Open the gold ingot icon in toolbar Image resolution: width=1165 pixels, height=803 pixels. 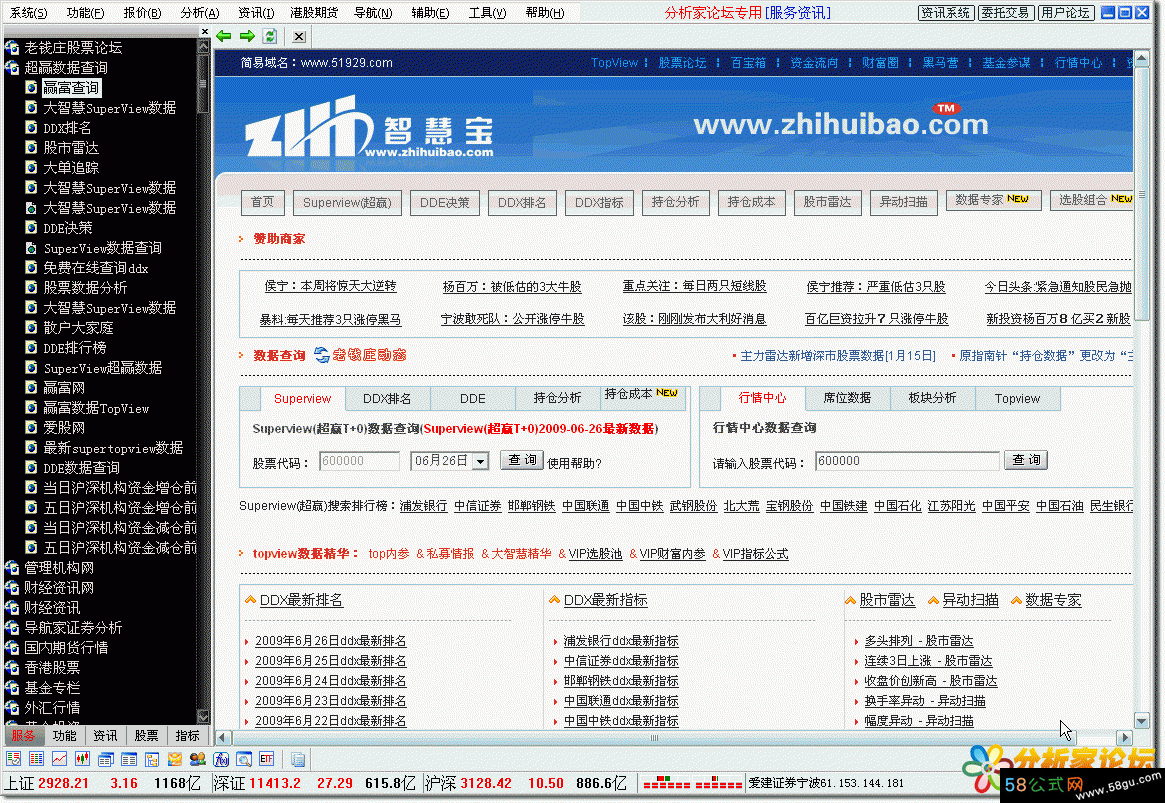pos(175,759)
